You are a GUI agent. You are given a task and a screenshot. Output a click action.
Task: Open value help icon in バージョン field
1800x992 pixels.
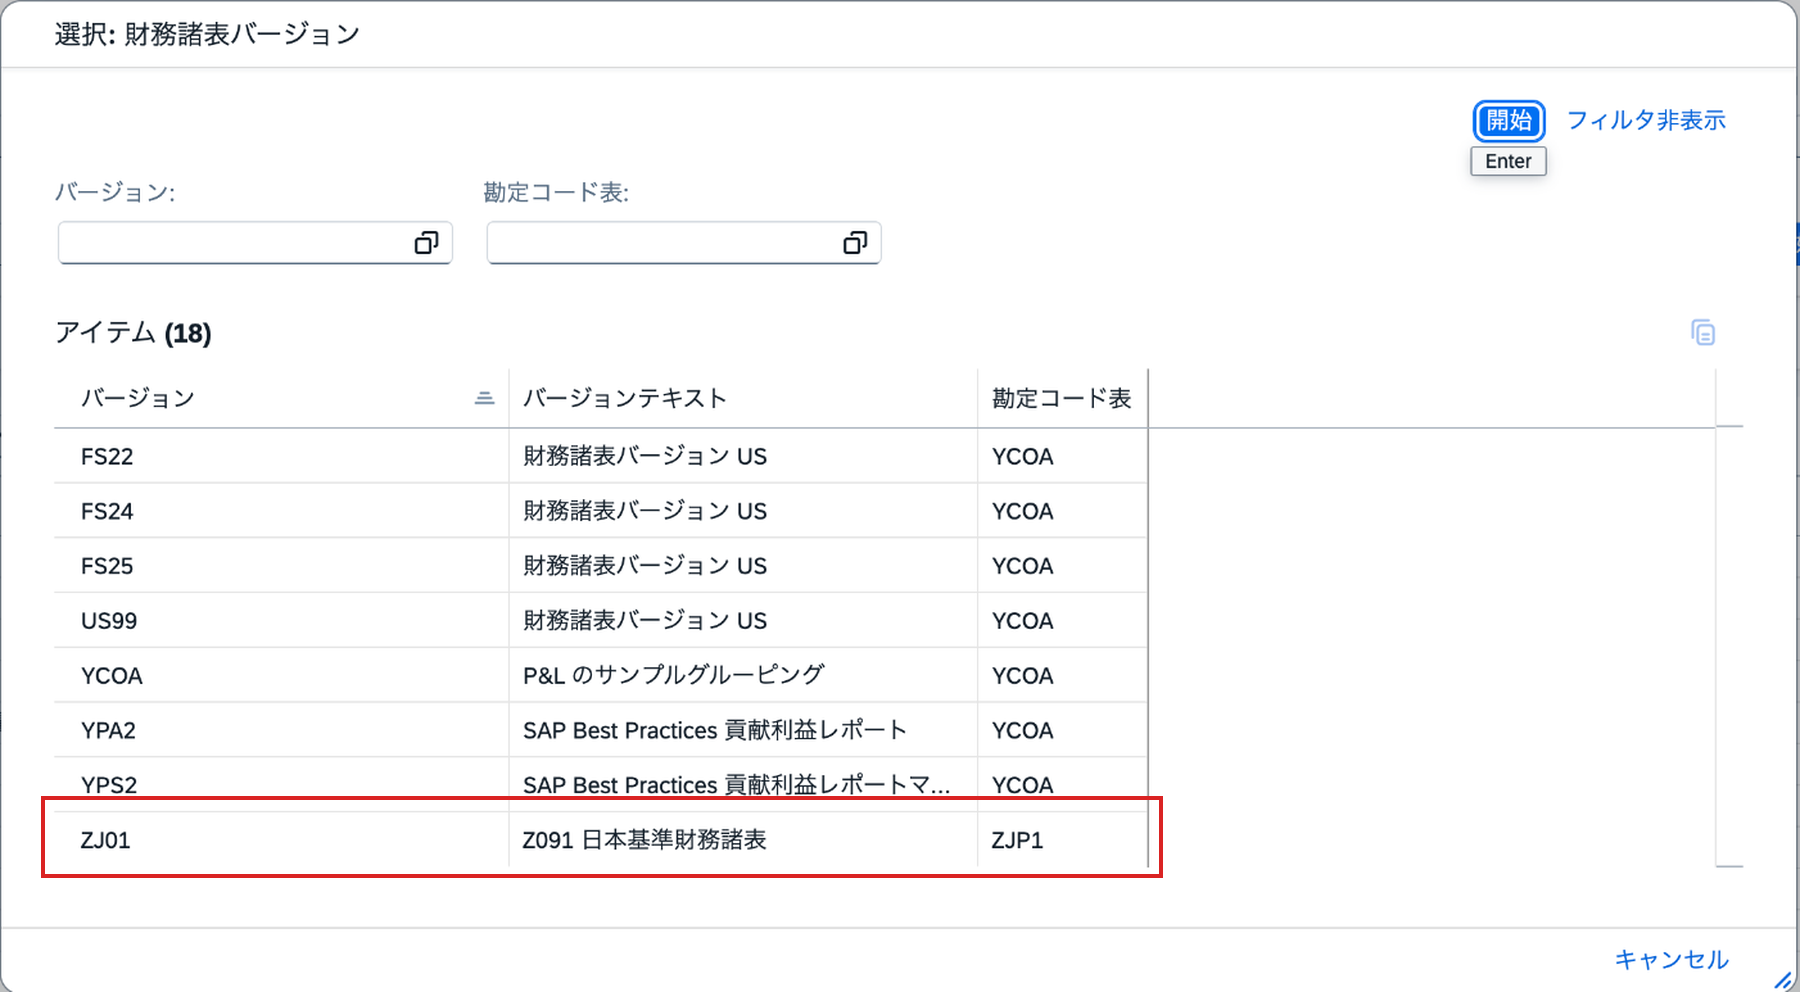tap(427, 243)
